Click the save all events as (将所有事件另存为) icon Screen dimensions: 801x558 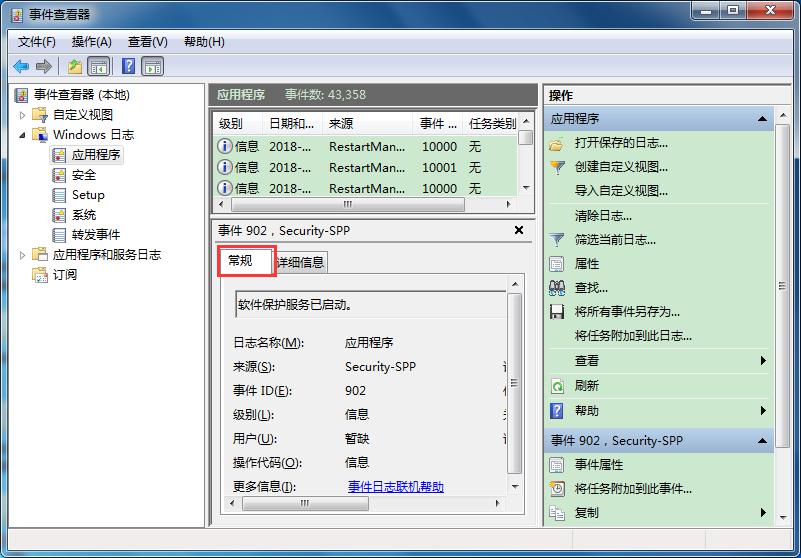click(558, 312)
